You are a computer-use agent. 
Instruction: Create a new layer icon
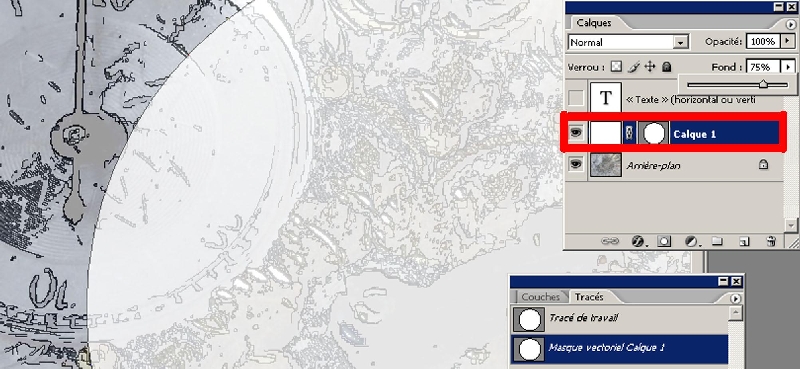coord(744,241)
